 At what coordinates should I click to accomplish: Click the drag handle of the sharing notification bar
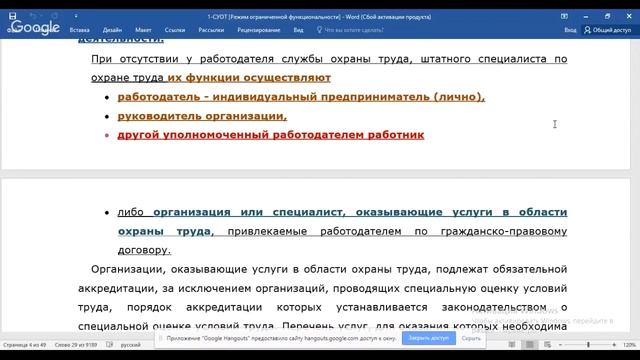click(x=160, y=338)
